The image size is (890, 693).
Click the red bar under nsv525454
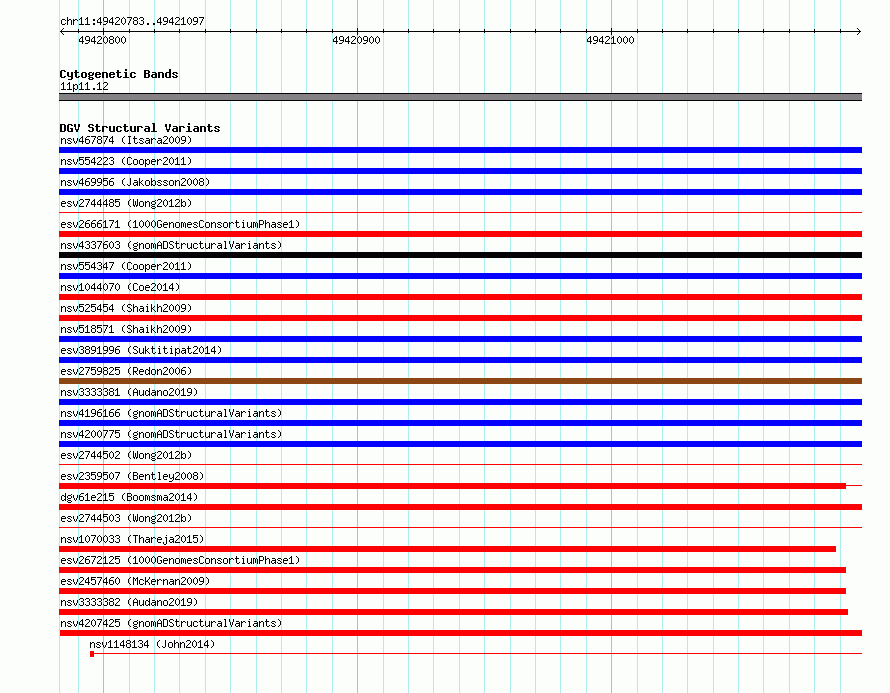(x=460, y=318)
